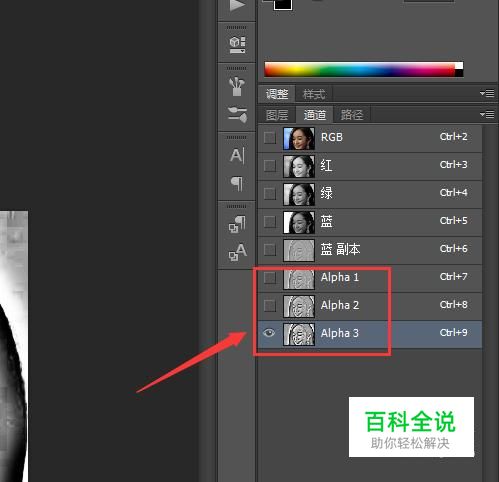Viewport: 499px width, 482px height.
Task: Select the 通道 tab
Action: pyautogui.click(x=315, y=115)
